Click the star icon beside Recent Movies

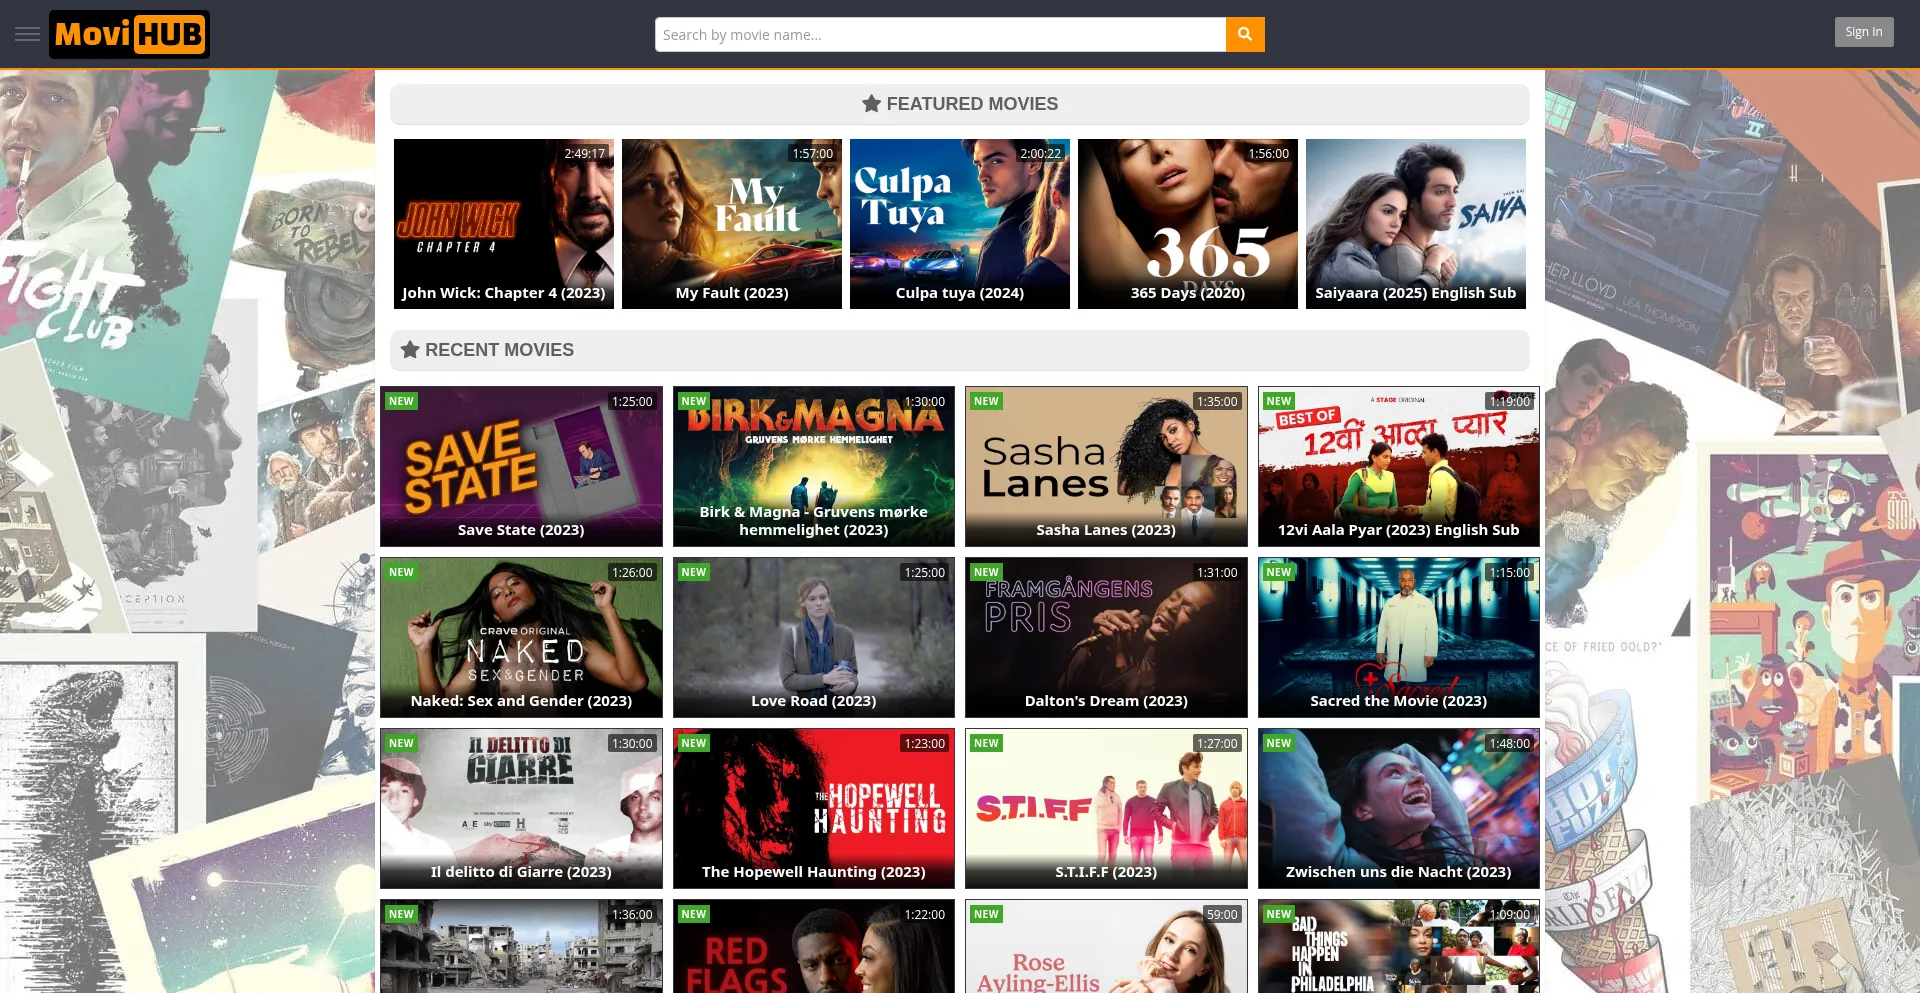(410, 350)
